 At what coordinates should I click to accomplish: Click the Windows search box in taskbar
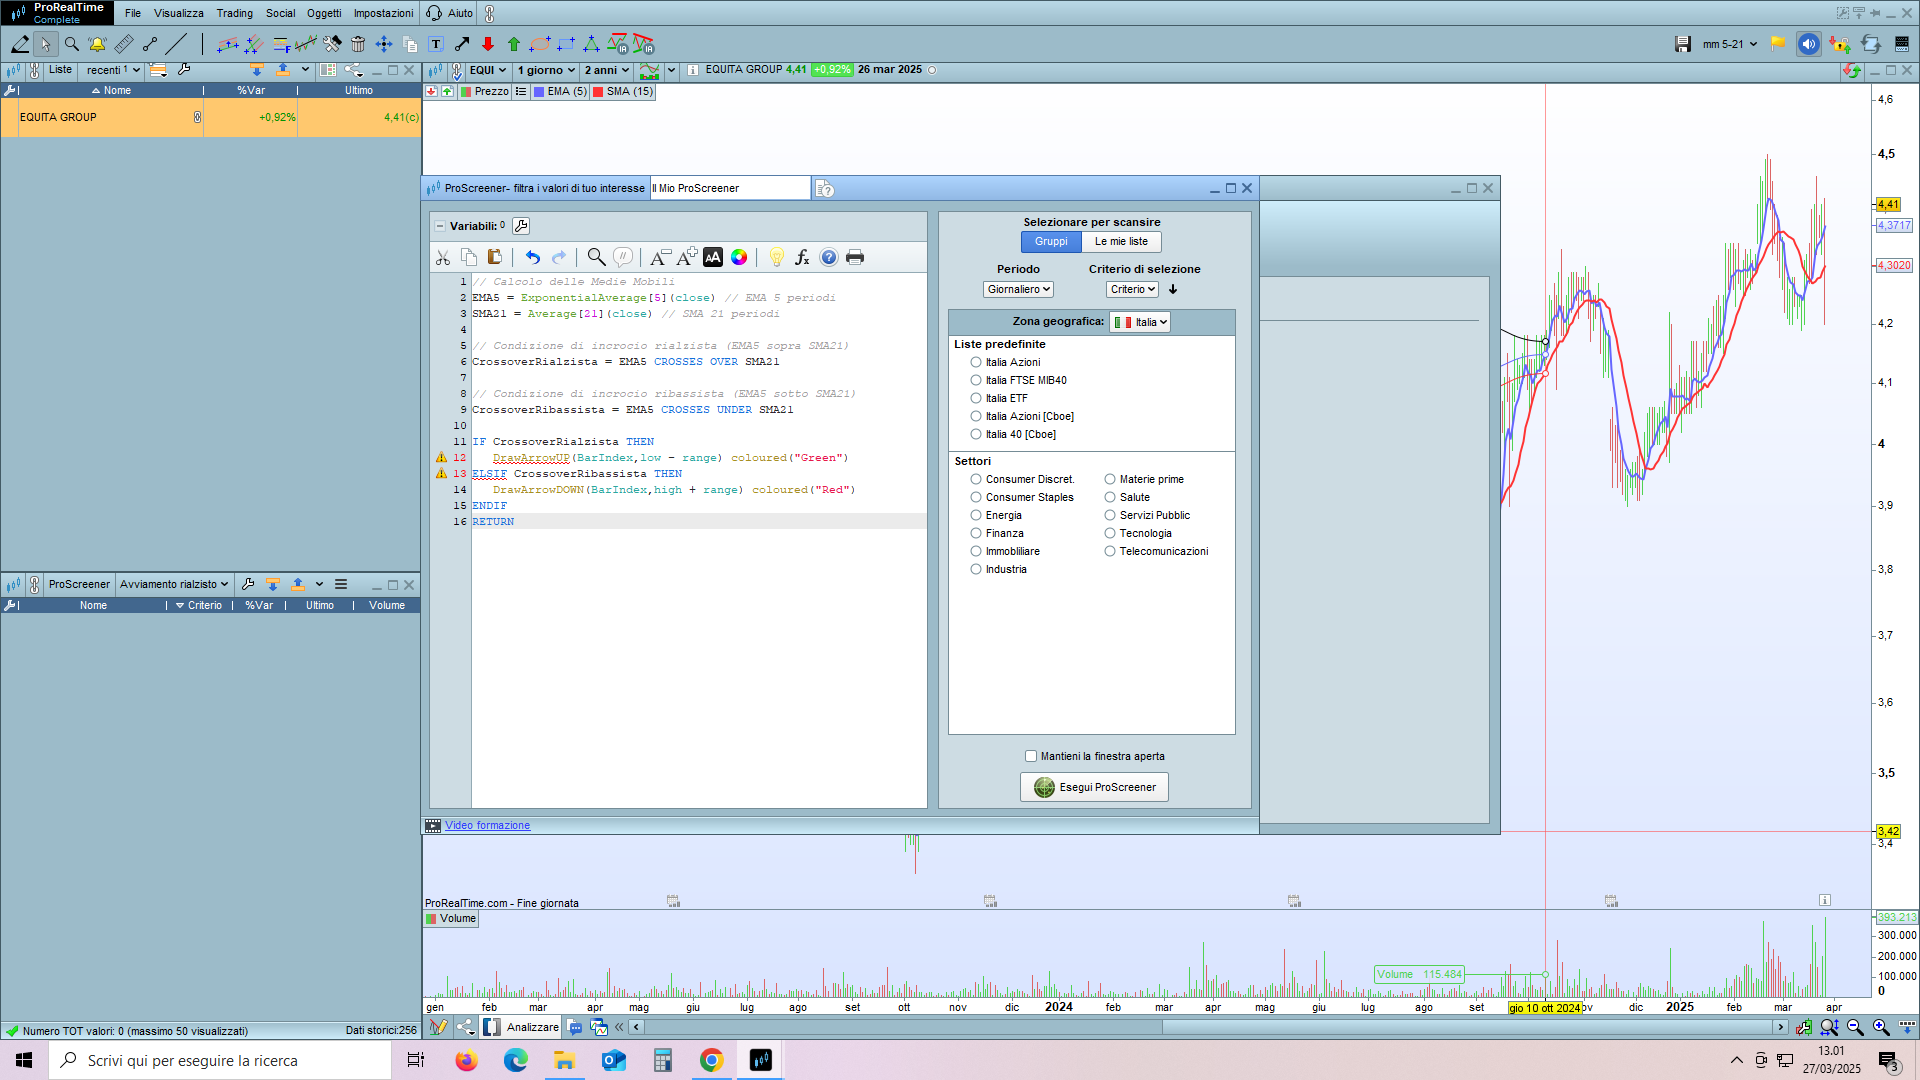pos(220,1060)
